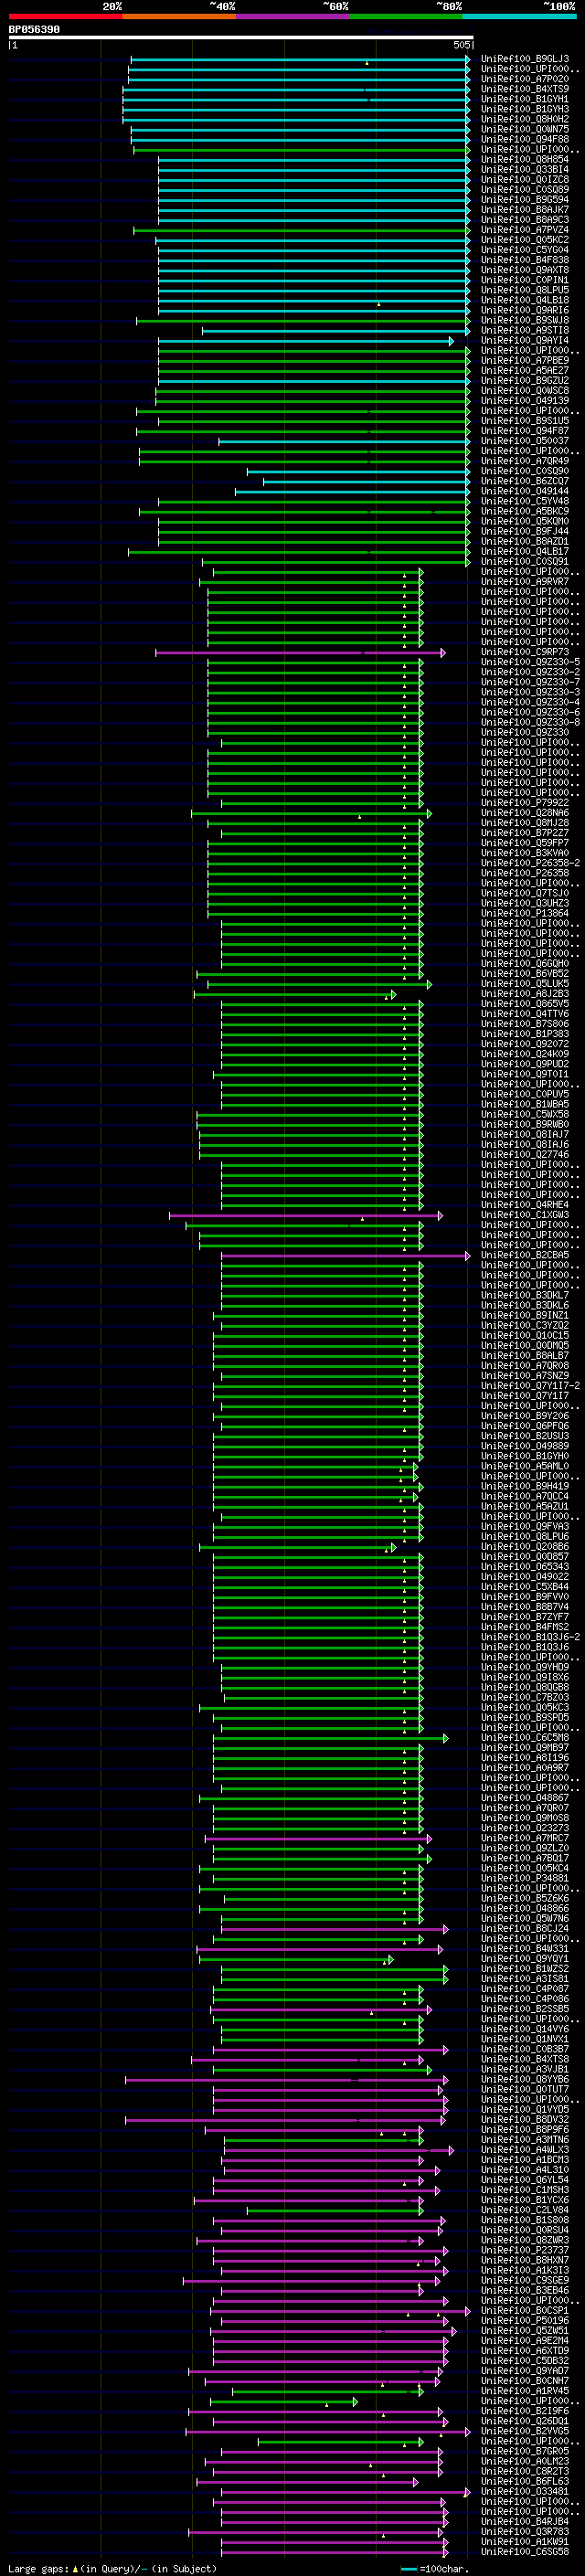The image size is (585, 2576).
Task: Click hit name UniRef100_Q4LB17
Action: 525,551
